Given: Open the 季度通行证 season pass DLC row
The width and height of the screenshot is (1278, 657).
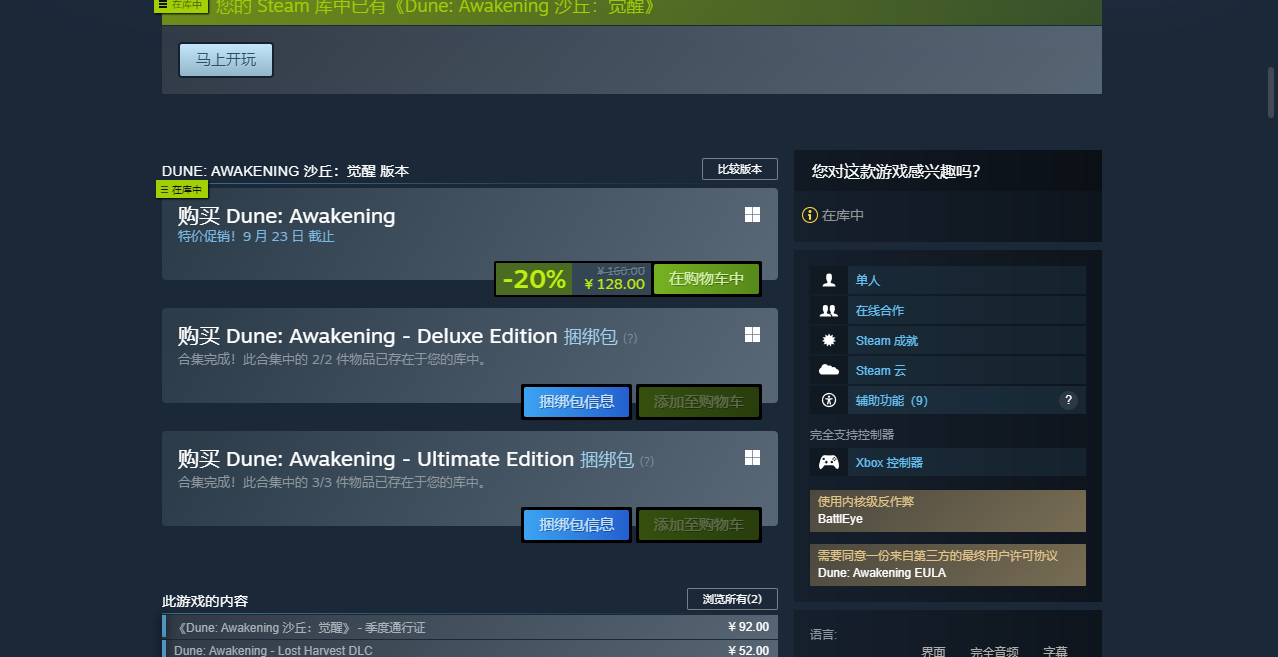Looking at the screenshot, I should [470, 627].
